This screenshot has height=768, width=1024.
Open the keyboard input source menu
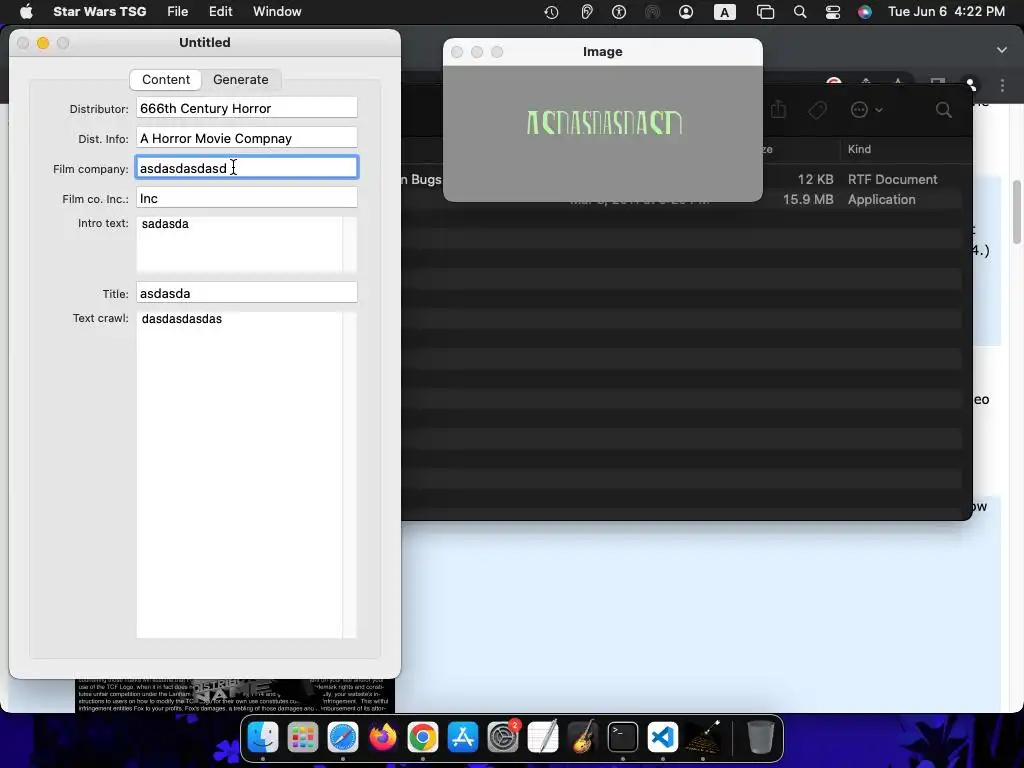(x=724, y=12)
